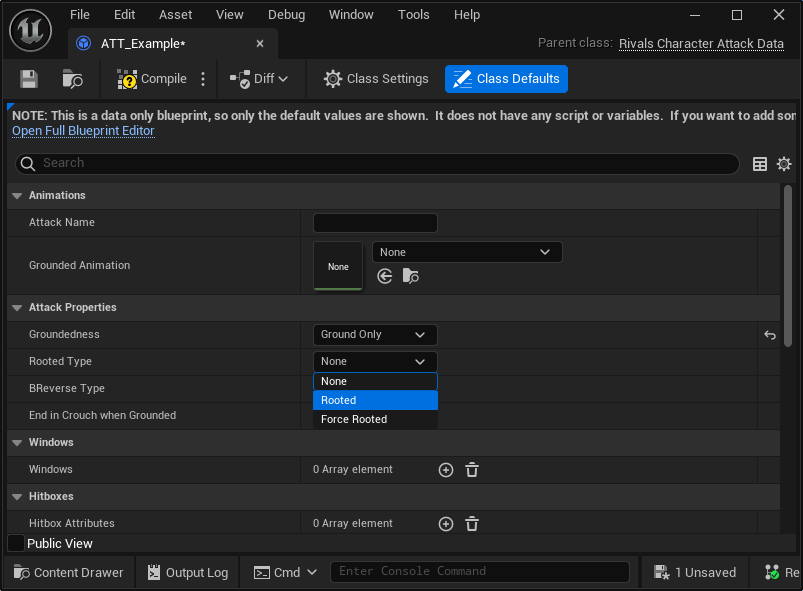Open compile options three-dot menu
The image size is (803, 591).
pos(203,79)
